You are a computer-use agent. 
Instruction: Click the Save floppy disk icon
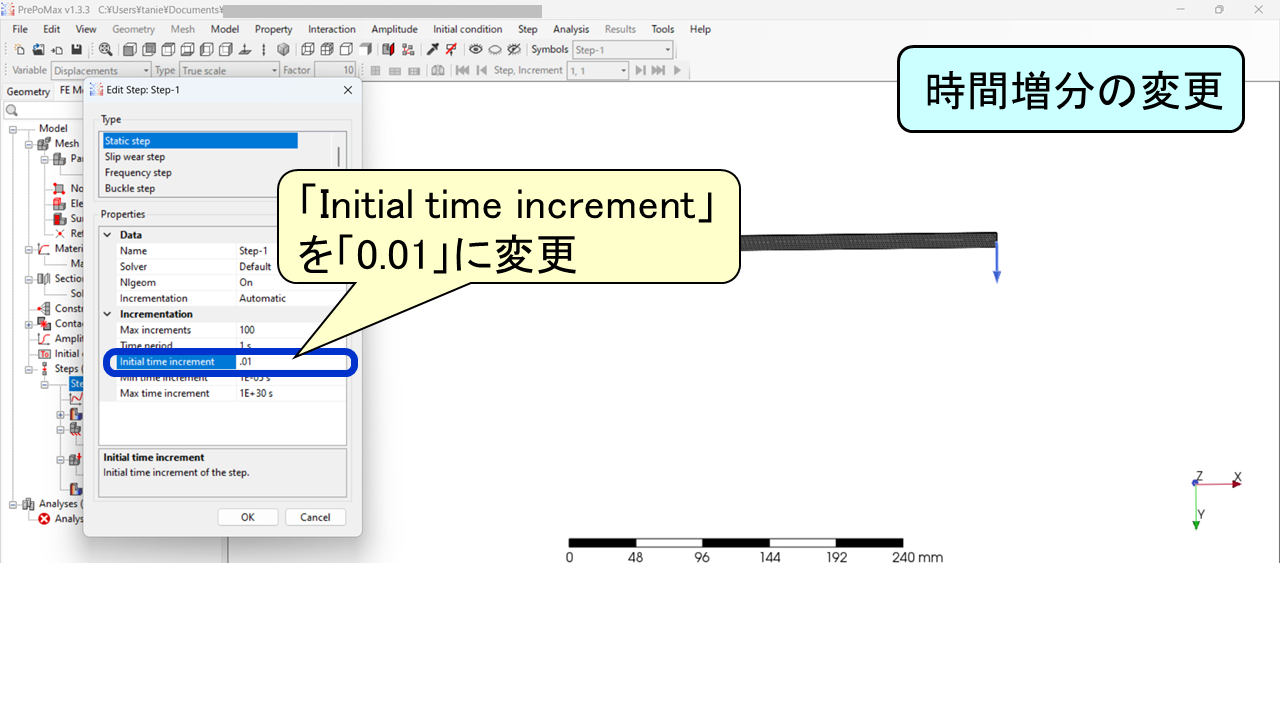click(x=76, y=49)
